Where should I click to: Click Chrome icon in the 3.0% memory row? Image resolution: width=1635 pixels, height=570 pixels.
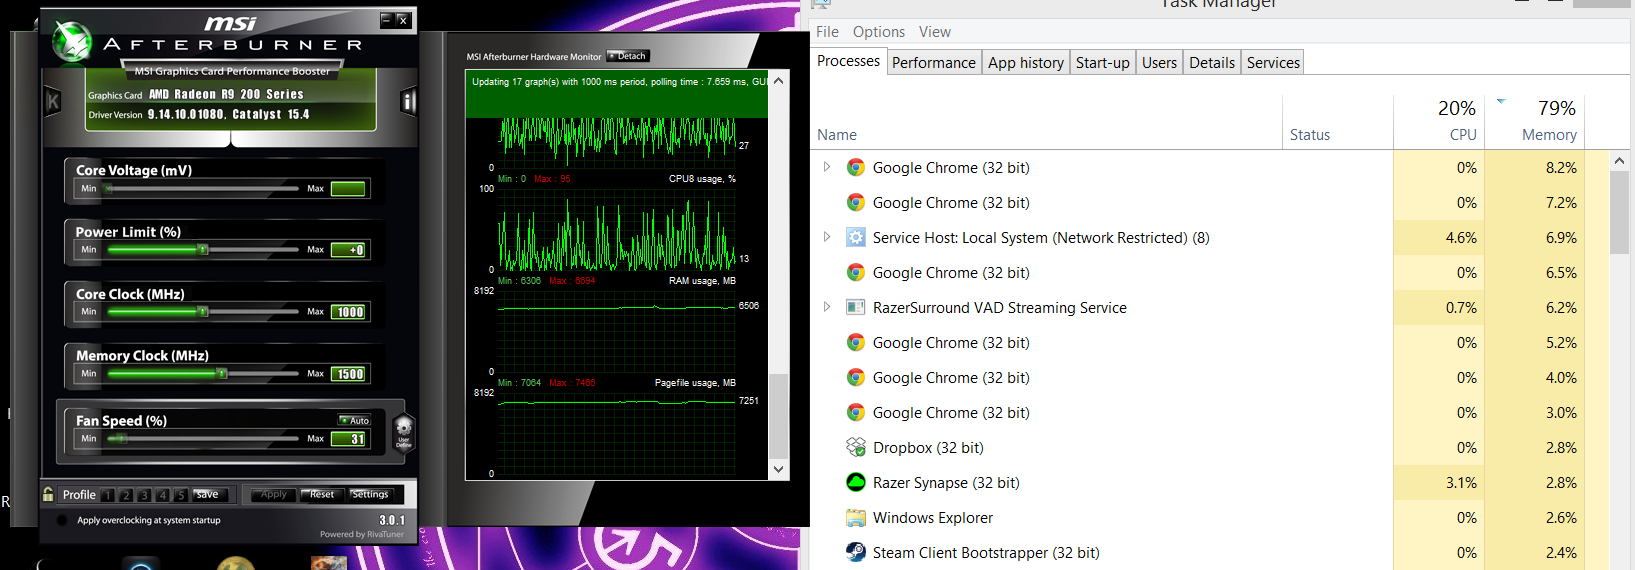click(x=856, y=412)
